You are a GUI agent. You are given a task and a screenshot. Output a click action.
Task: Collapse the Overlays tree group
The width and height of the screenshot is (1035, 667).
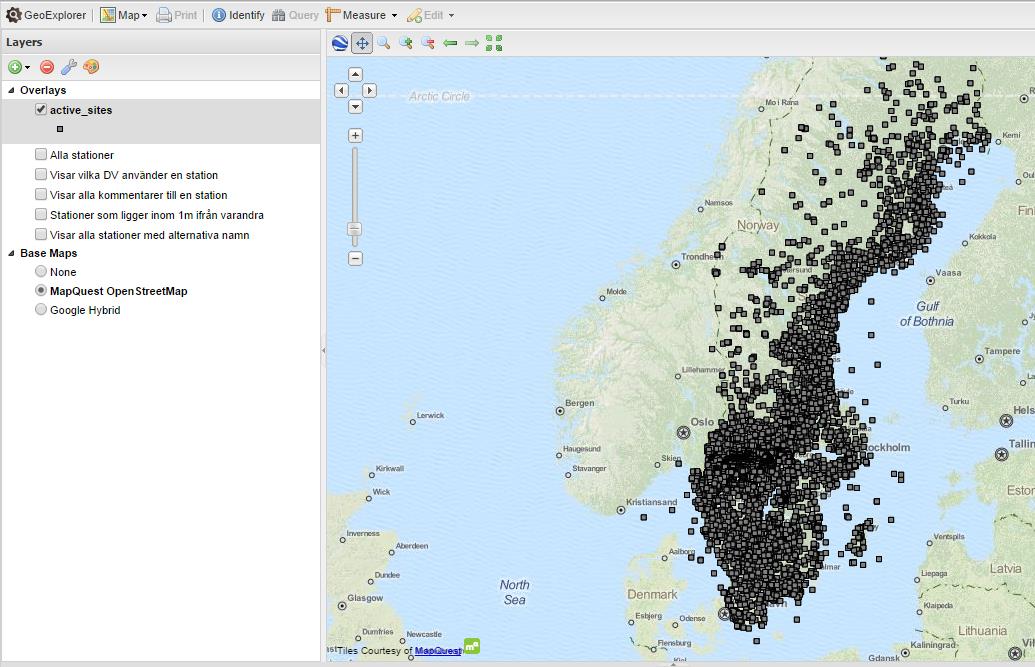11,90
